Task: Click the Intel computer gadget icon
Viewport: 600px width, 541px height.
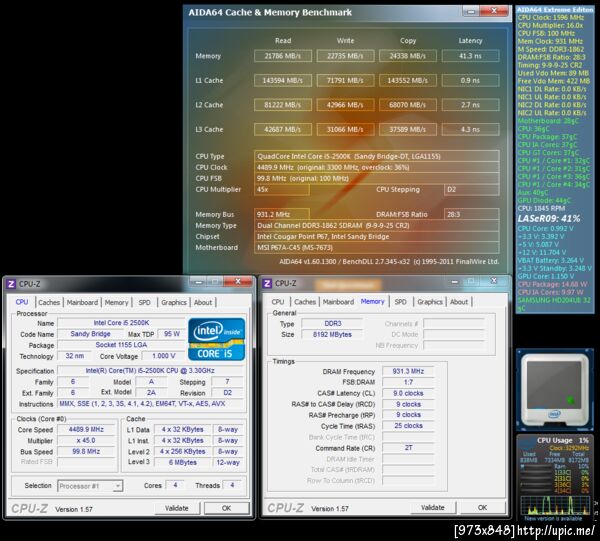Action: click(x=554, y=389)
